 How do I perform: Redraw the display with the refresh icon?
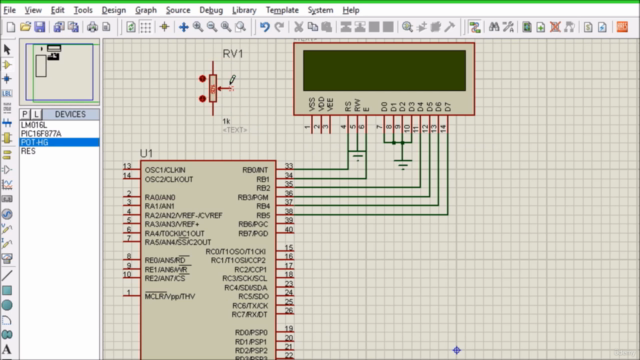click(131, 27)
